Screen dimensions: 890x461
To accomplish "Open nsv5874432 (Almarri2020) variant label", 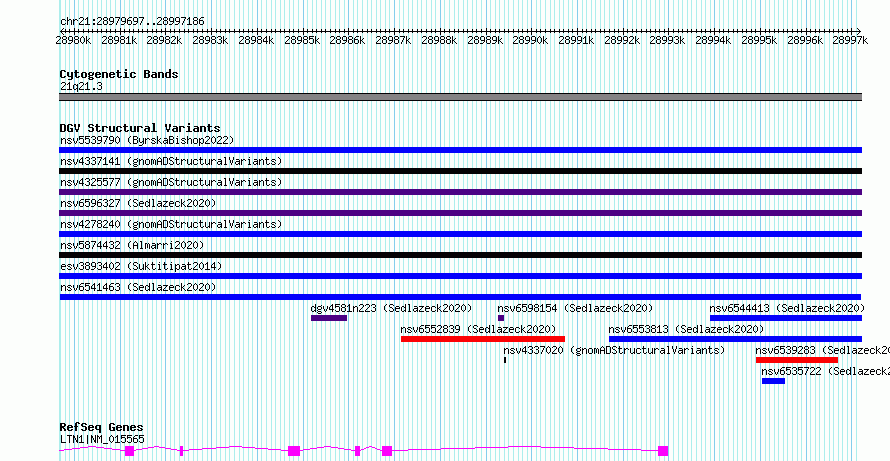I will [x=132, y=245].
